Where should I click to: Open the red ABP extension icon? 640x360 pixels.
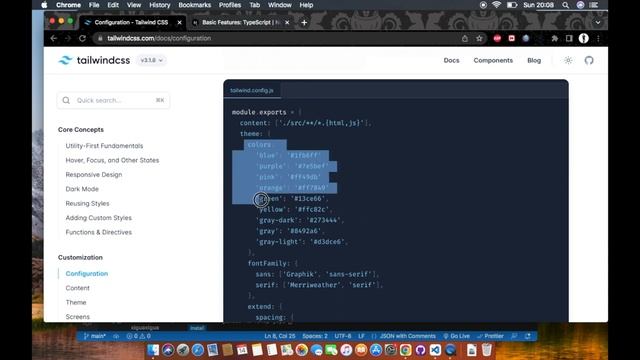click(497, 38)
